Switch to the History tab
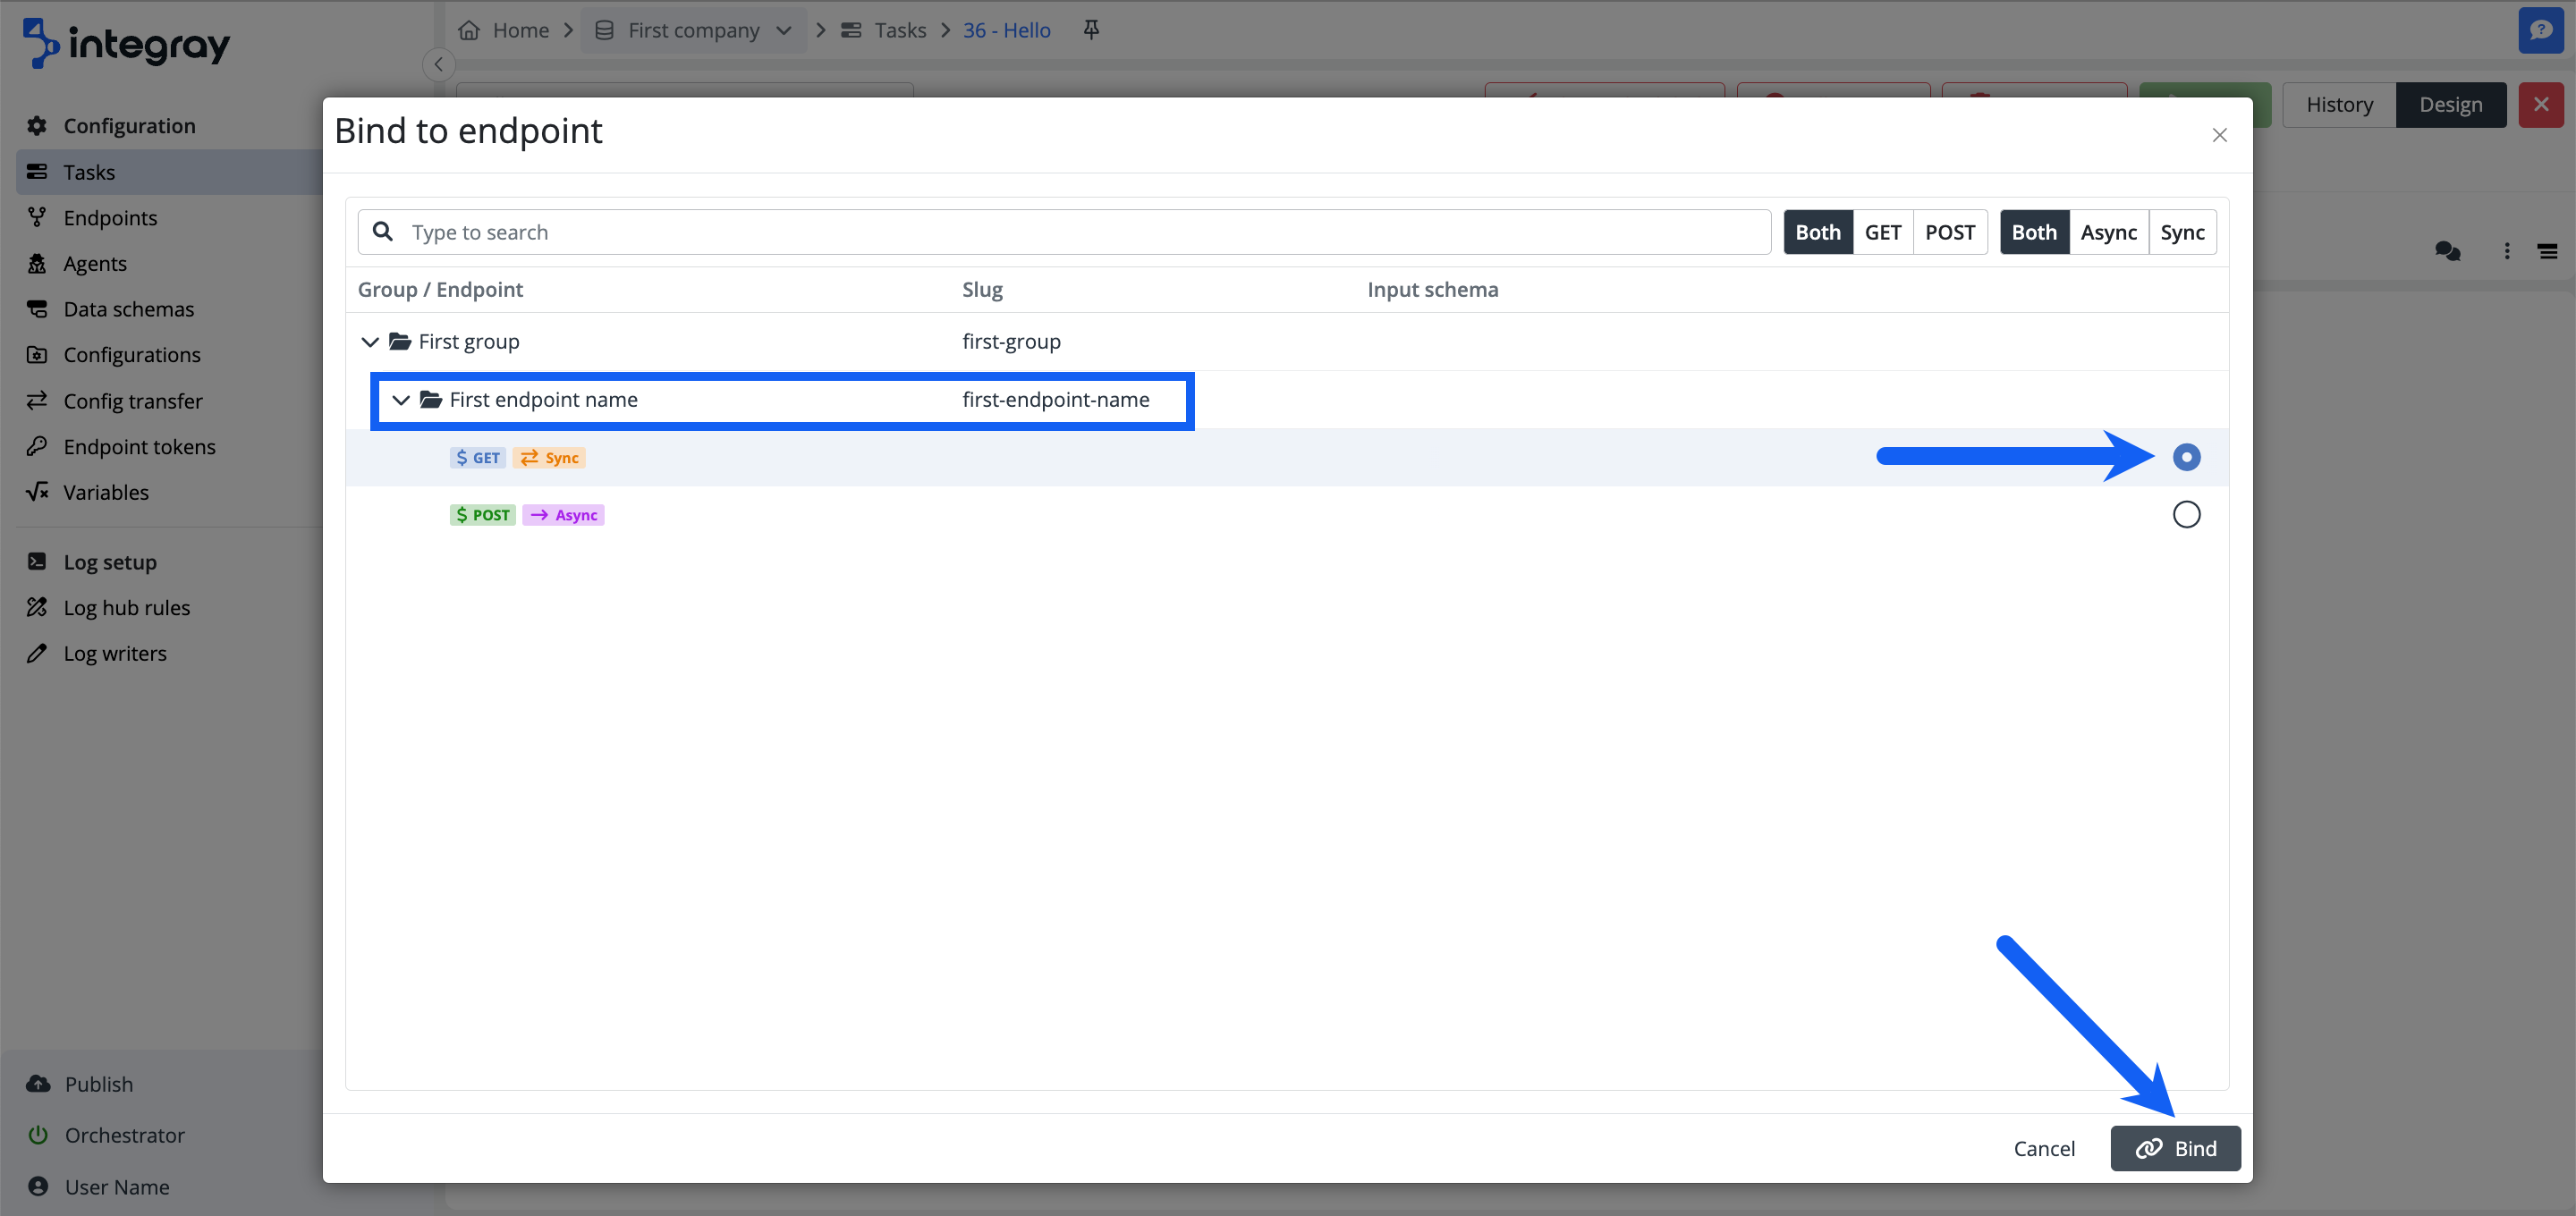The height and width of the screenshot is (1216, 2576). pos(2339,104)
